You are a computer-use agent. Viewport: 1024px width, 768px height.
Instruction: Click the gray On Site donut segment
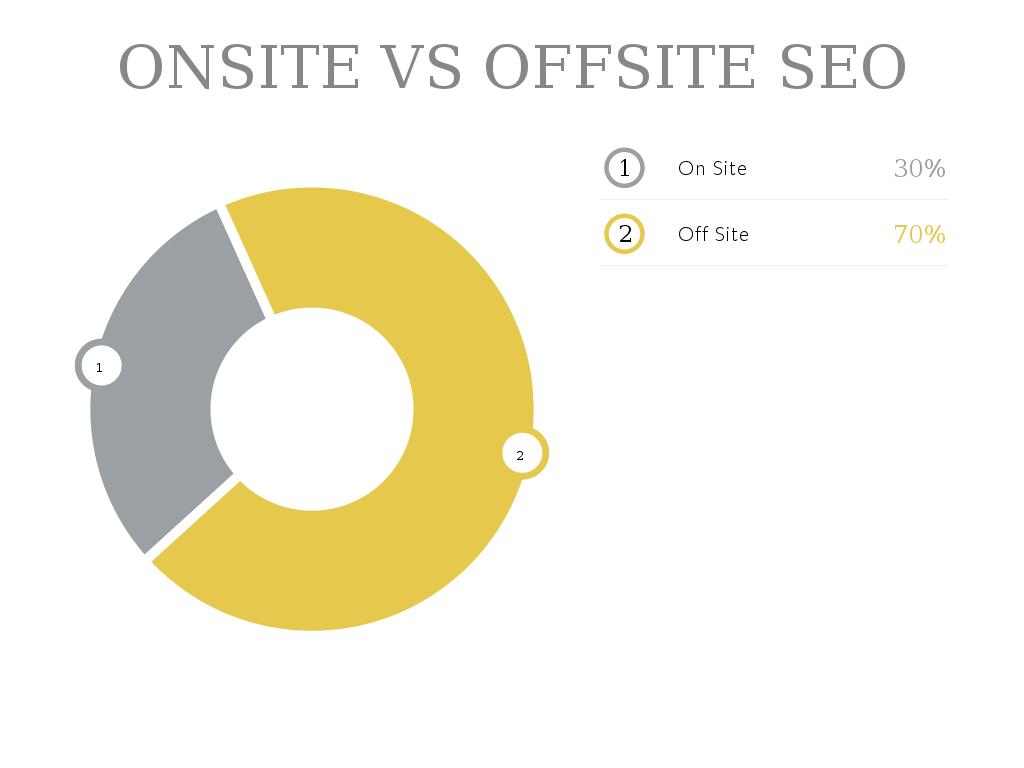click(x=160, y=400)
